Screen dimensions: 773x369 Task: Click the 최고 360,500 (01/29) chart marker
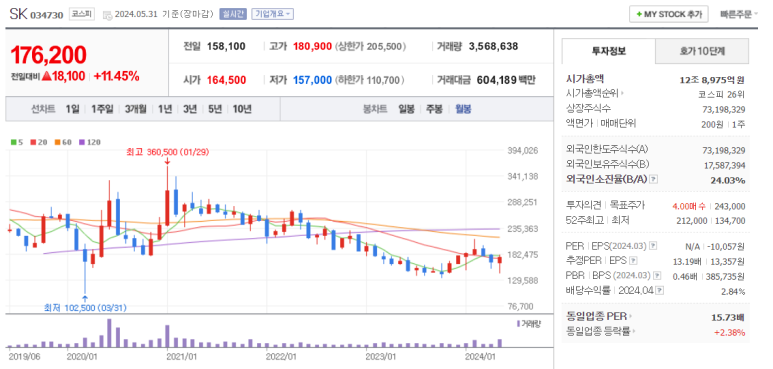point(168,152)
